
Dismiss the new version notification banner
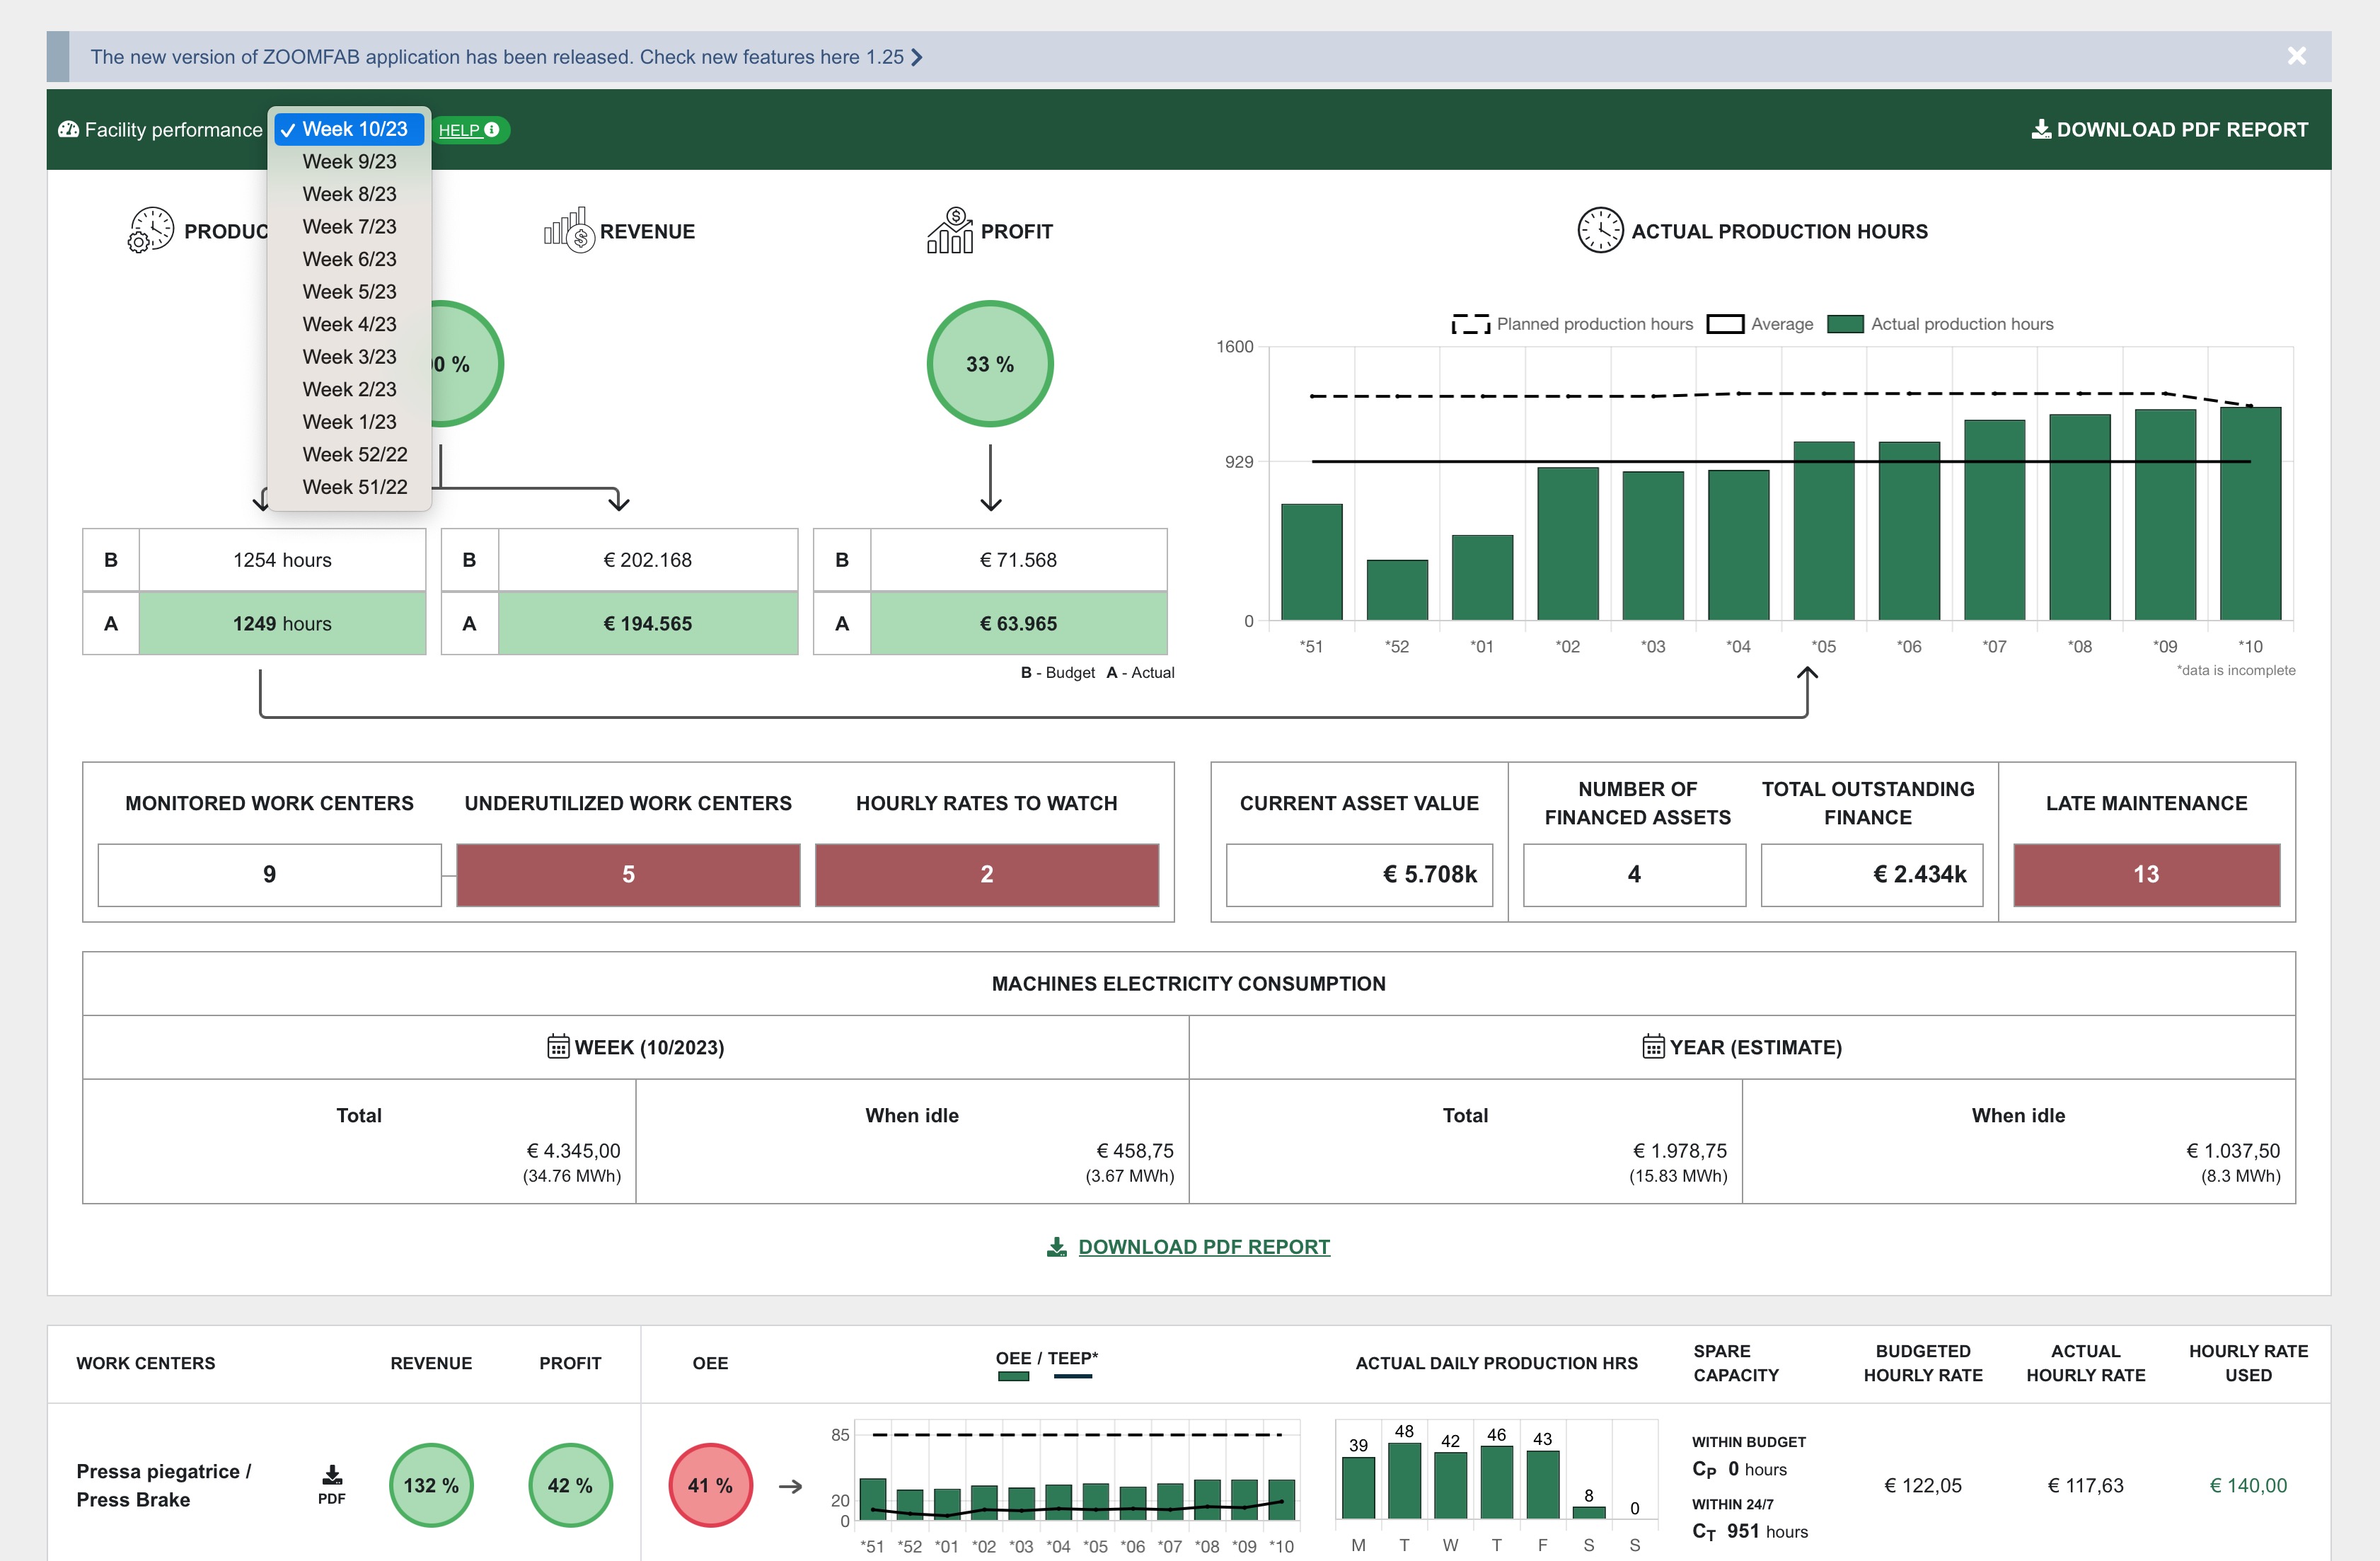point(2297,56)
